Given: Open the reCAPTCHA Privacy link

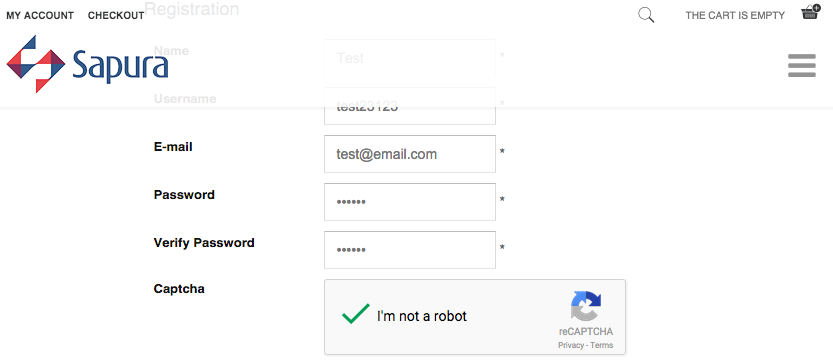Looking at the screenshot, I should (x=571, y=345).
